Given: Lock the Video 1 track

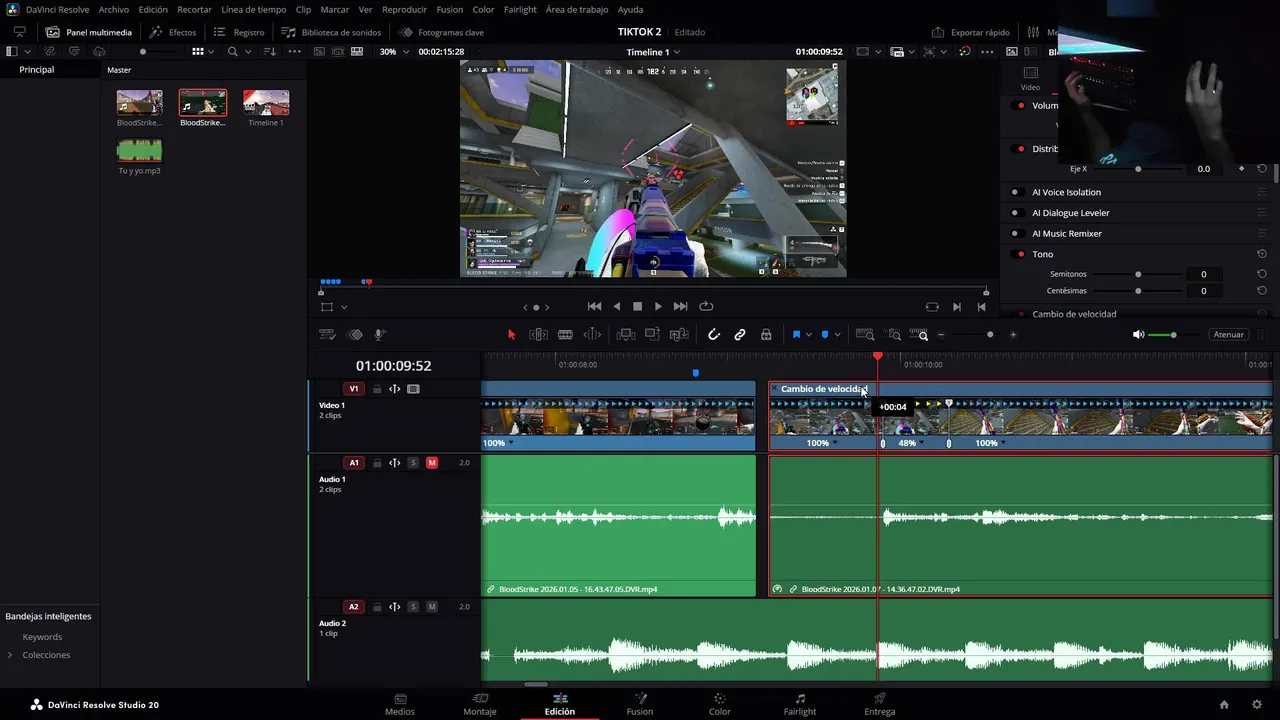Looking at the screenshot, I should (x=377, y=389).
